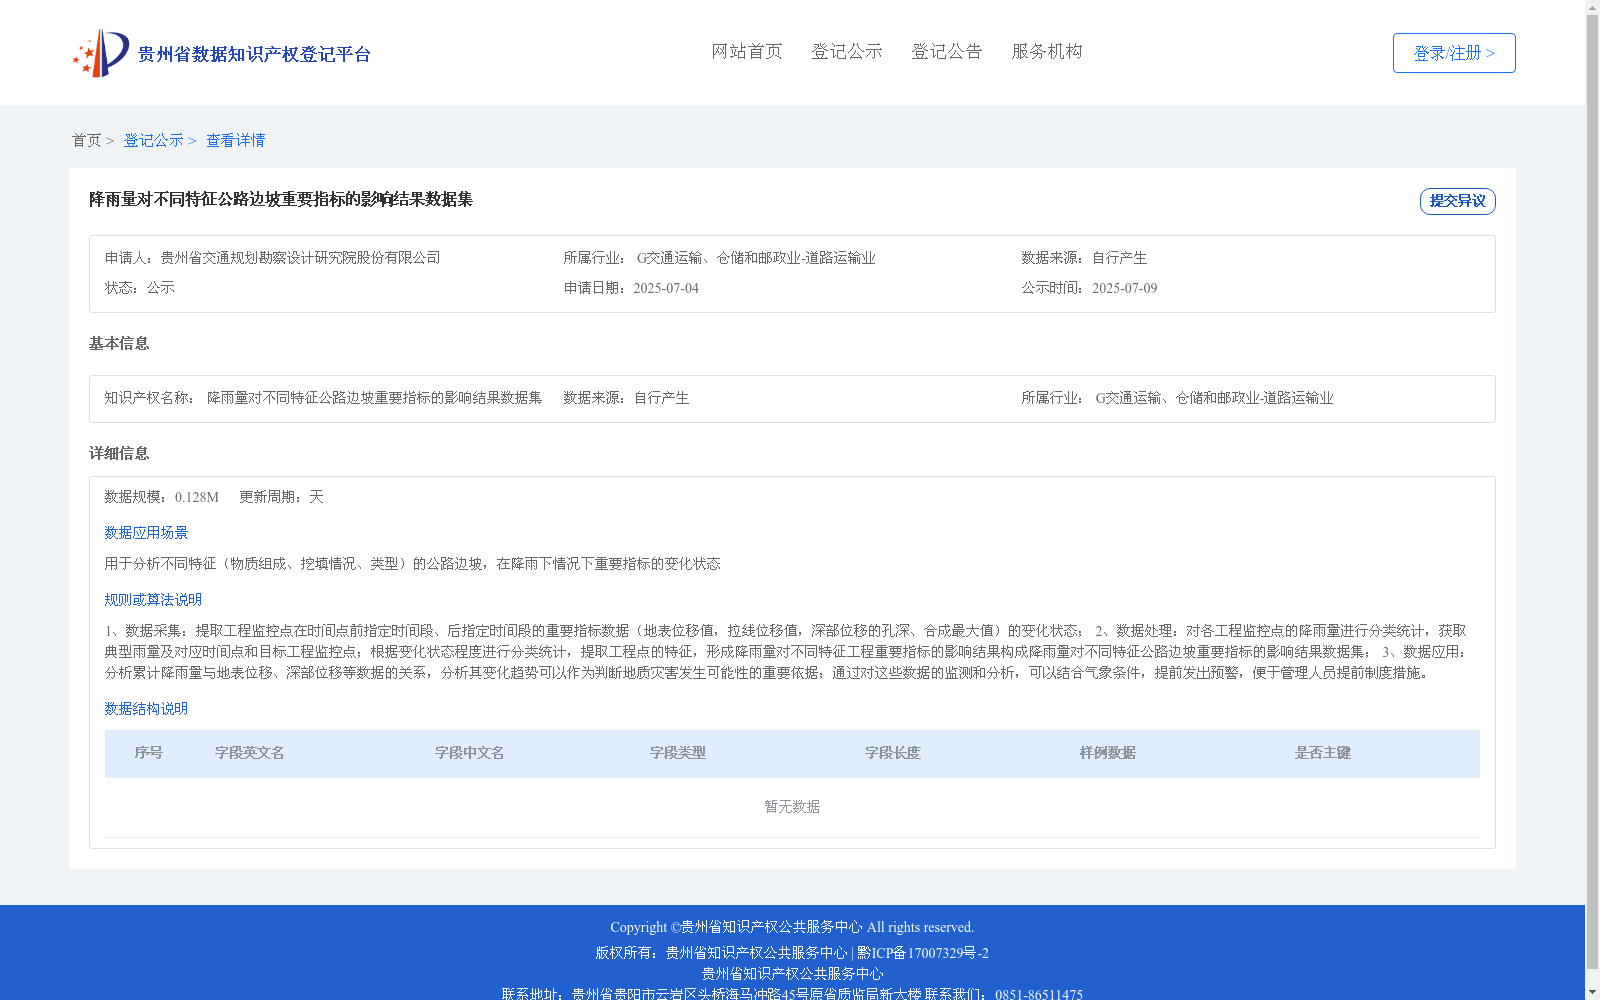Click applicant 贵州省交通规划勘察设计研究院股份有限公司
The width and height of the screenshot is (1600, 1000).
tap(301, 258)
